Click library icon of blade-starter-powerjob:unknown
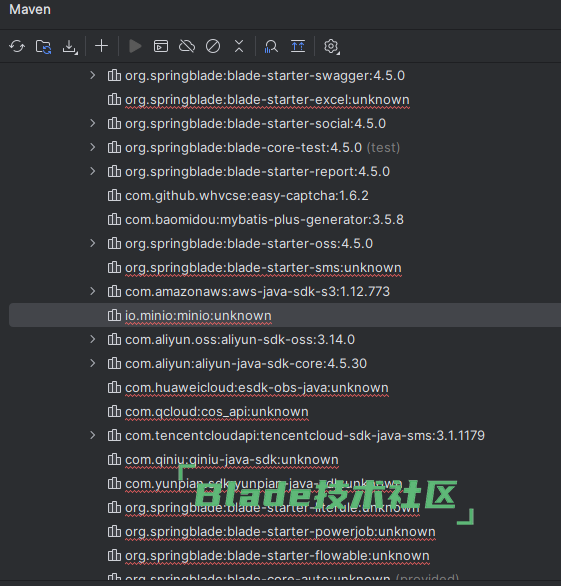This screenshot has width=561, height=586. 114,531
